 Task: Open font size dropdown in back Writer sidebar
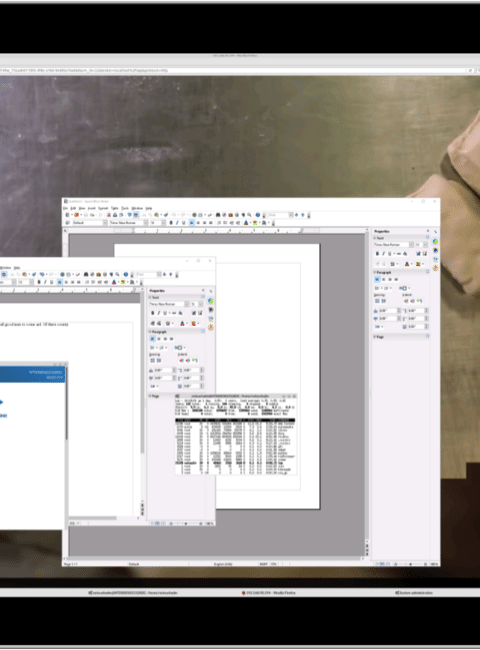coord(425,245)
